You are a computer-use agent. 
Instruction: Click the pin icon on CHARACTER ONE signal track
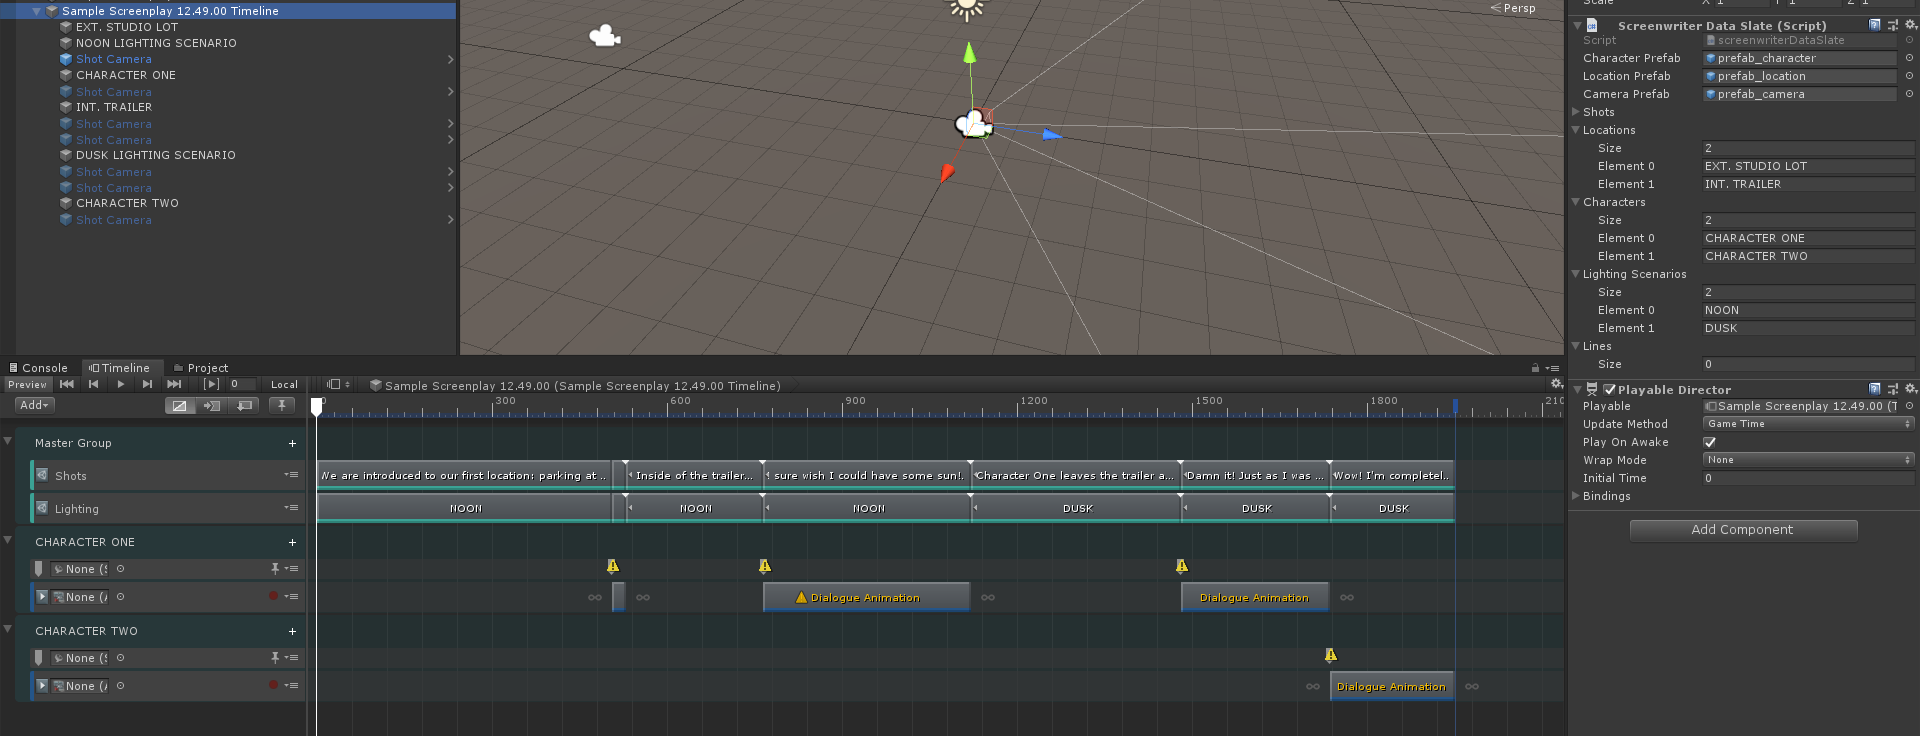coord(275,568)
